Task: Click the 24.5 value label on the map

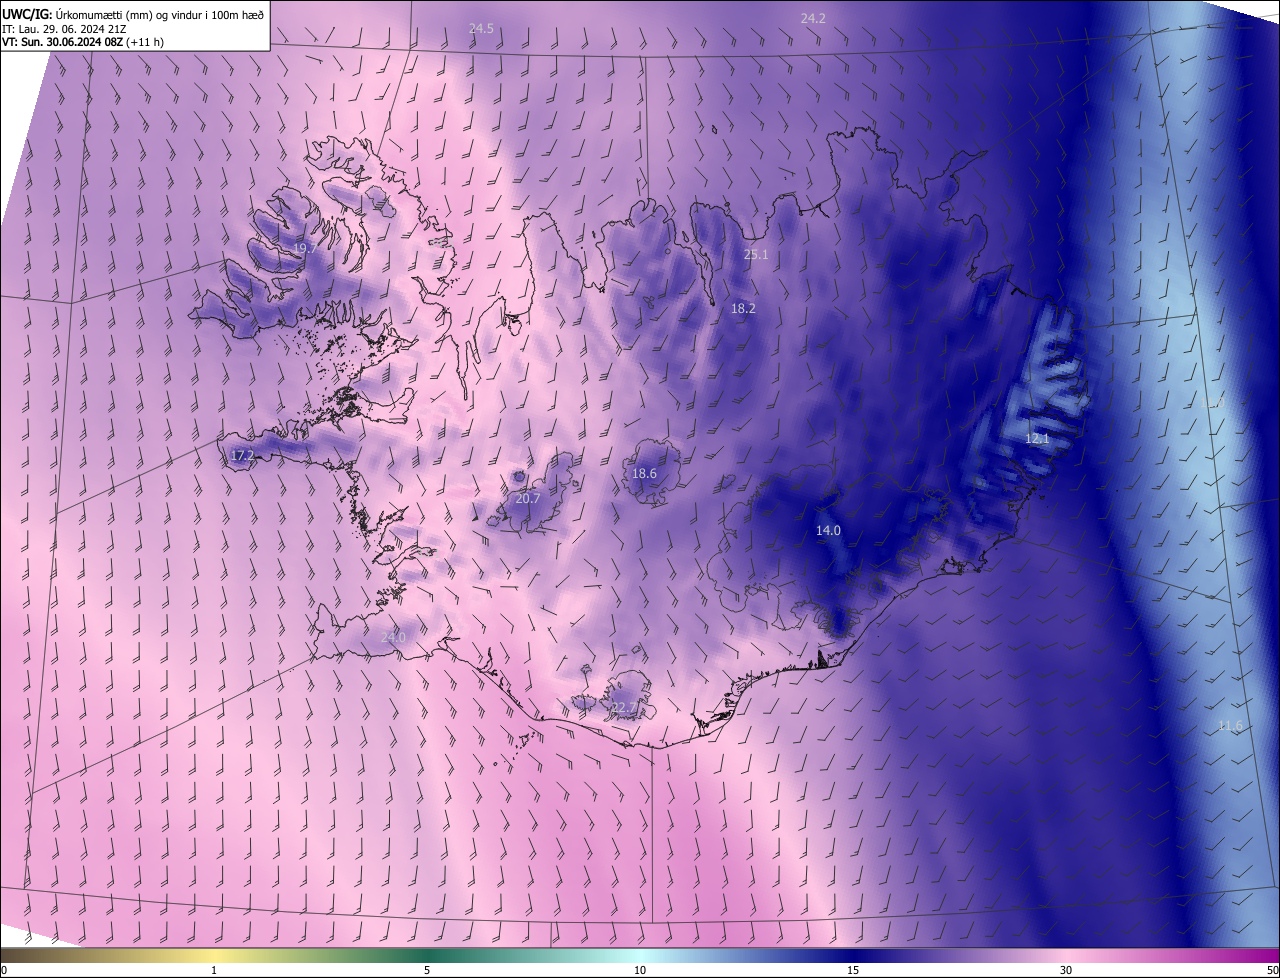Action: 481,28
